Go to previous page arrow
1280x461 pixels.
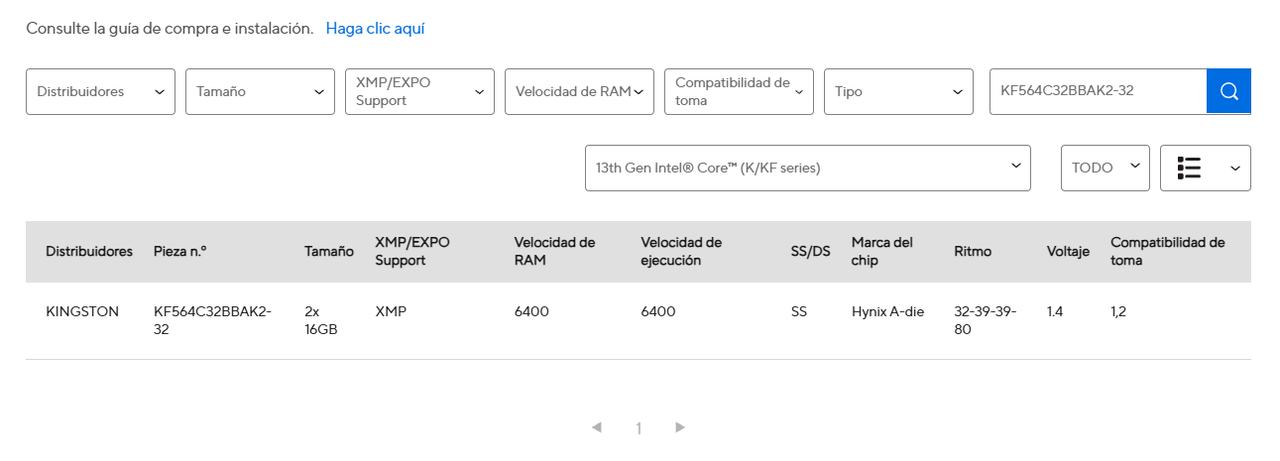pos(597,427)
